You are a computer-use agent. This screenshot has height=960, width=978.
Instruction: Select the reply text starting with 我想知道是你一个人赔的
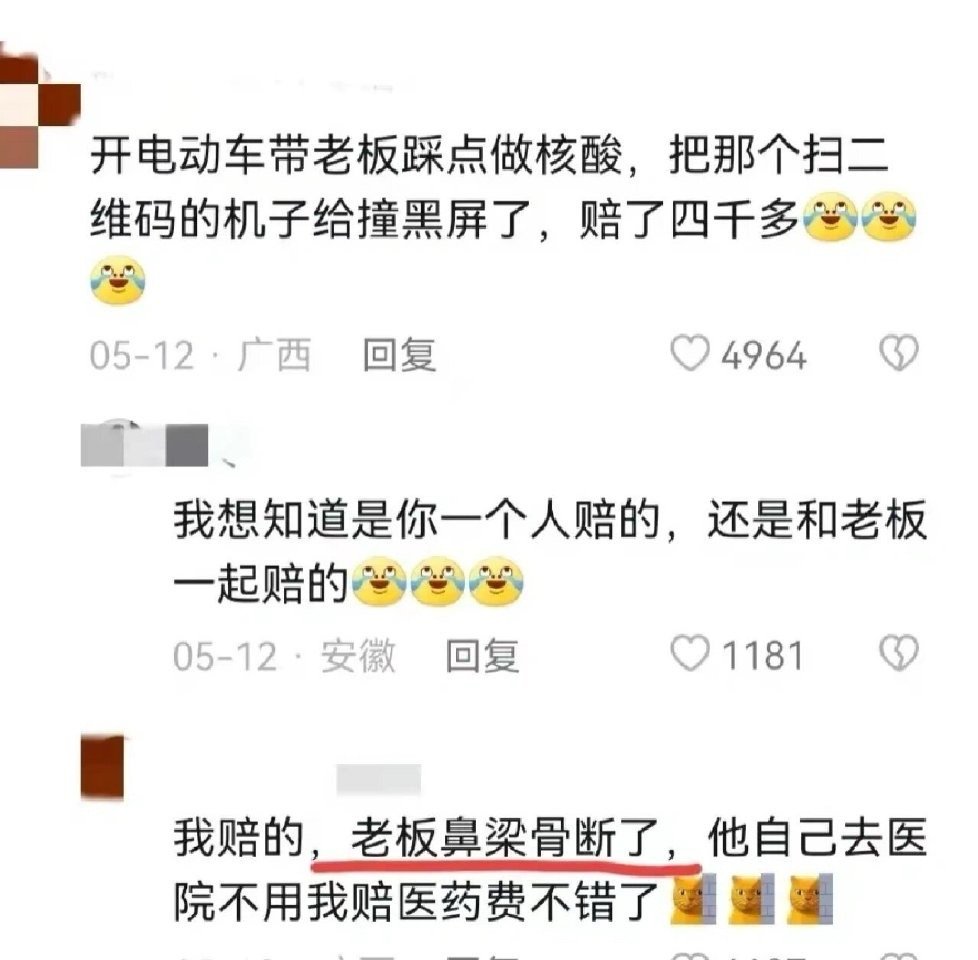(550, 552)
